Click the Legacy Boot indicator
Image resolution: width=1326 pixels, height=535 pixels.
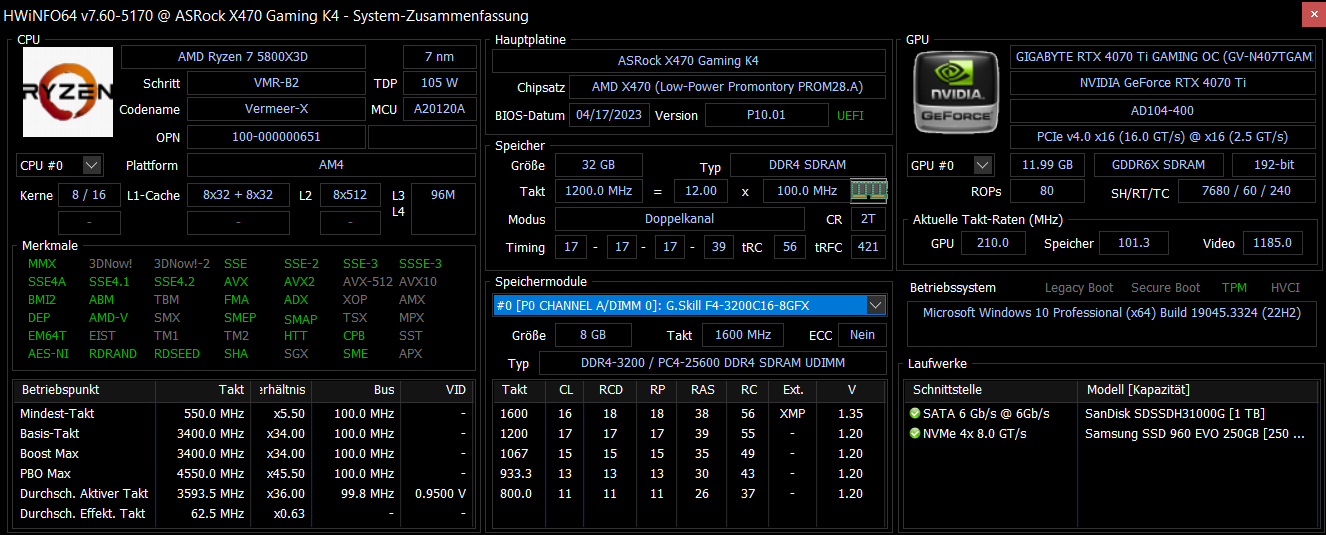1079,288
